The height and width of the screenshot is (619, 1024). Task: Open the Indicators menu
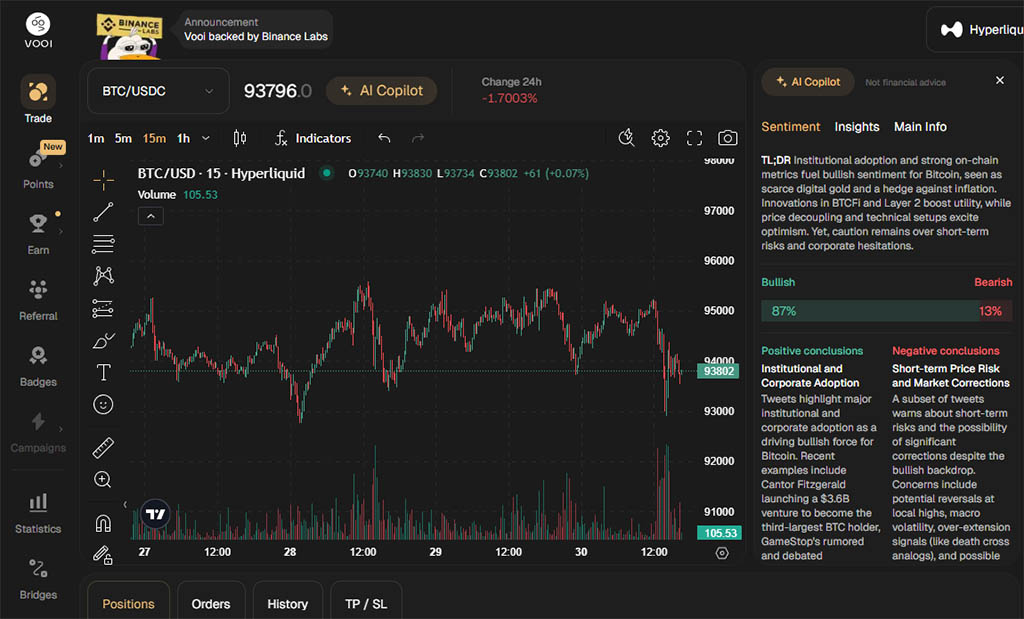click(x=313, y=138)
